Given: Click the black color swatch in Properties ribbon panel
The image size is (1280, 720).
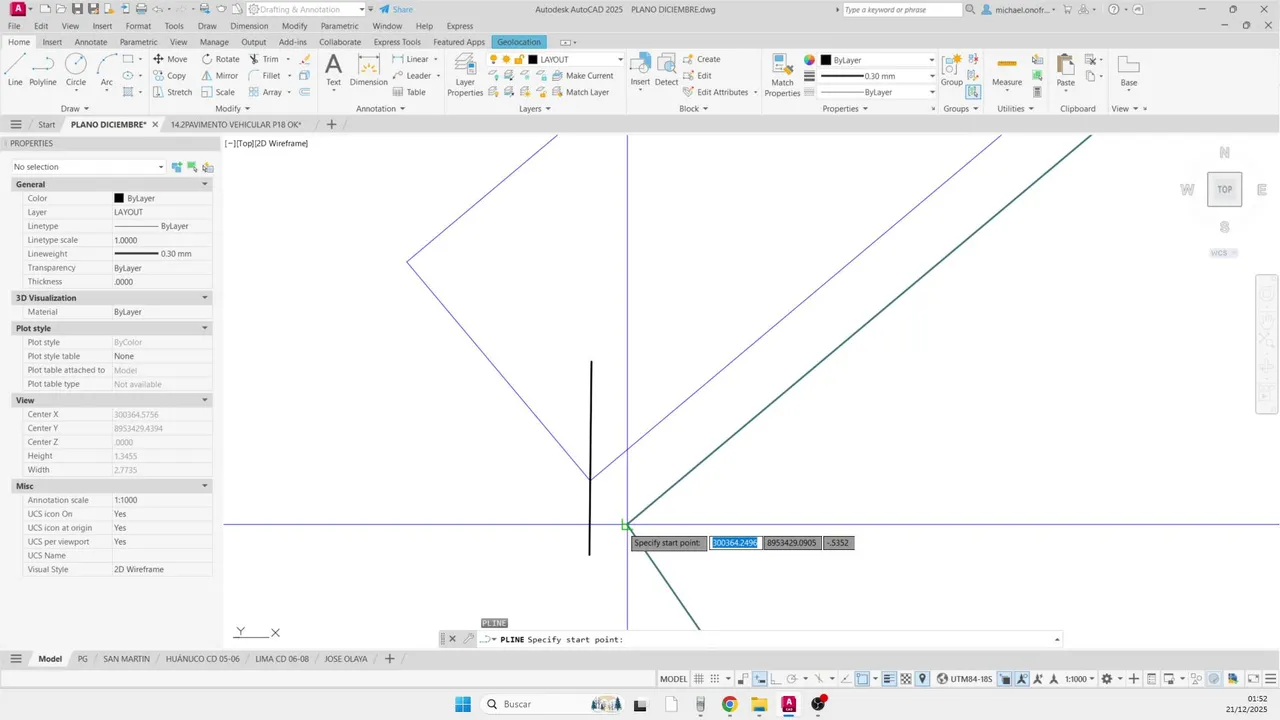Looking at the screenshot, I should (826, 60).
